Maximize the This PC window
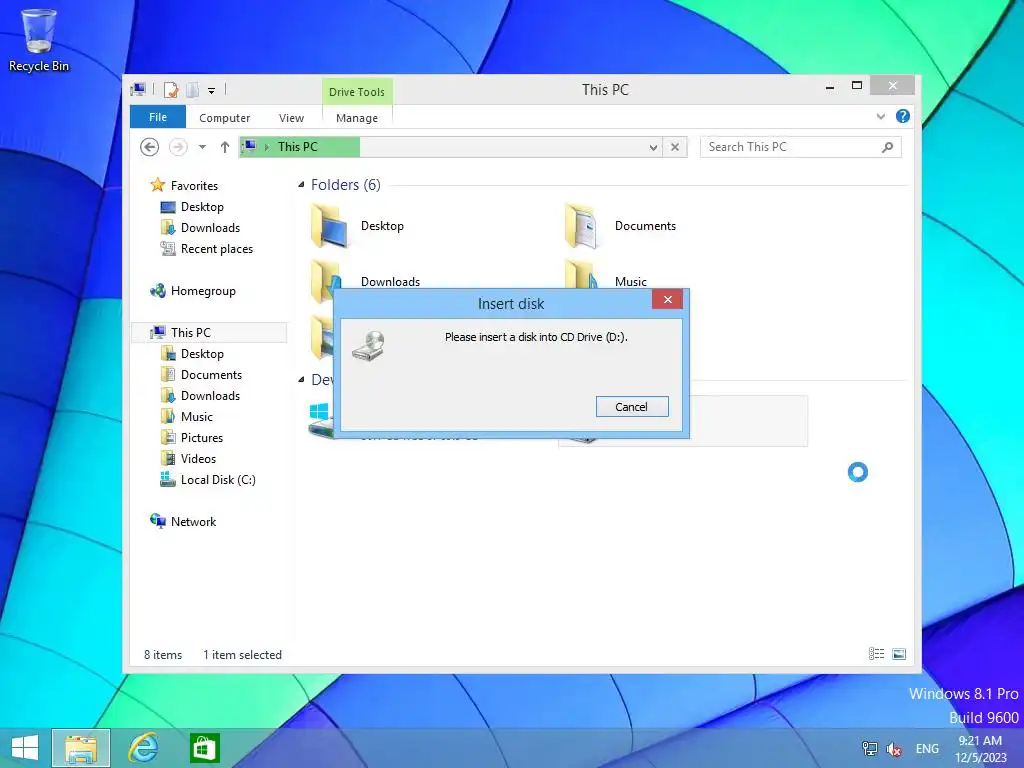 point(857,86)
